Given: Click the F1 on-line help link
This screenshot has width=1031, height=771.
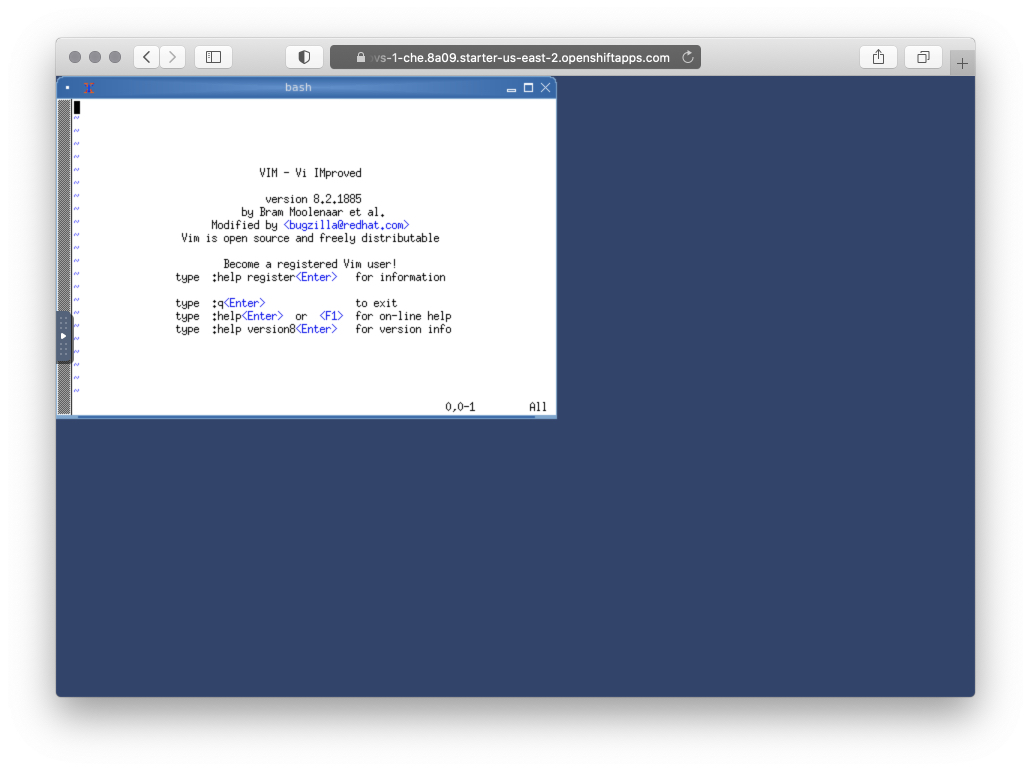Looking at the screenshot, I should point(330,315).
